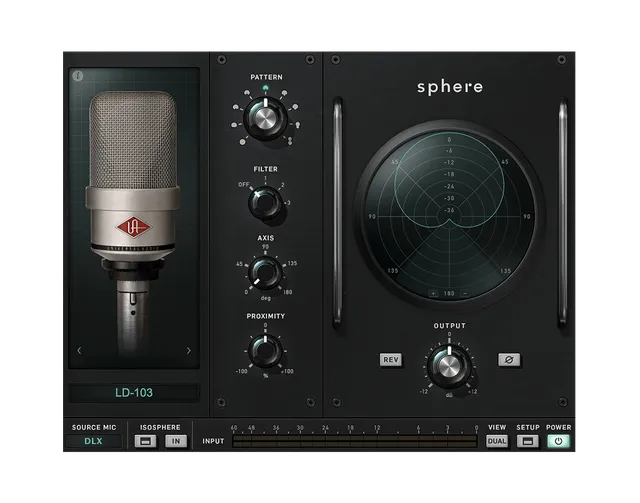This screenshot has width=640, height=503.
Task: Open the LD-103 mic model selector
Action: tap(134, 393)
